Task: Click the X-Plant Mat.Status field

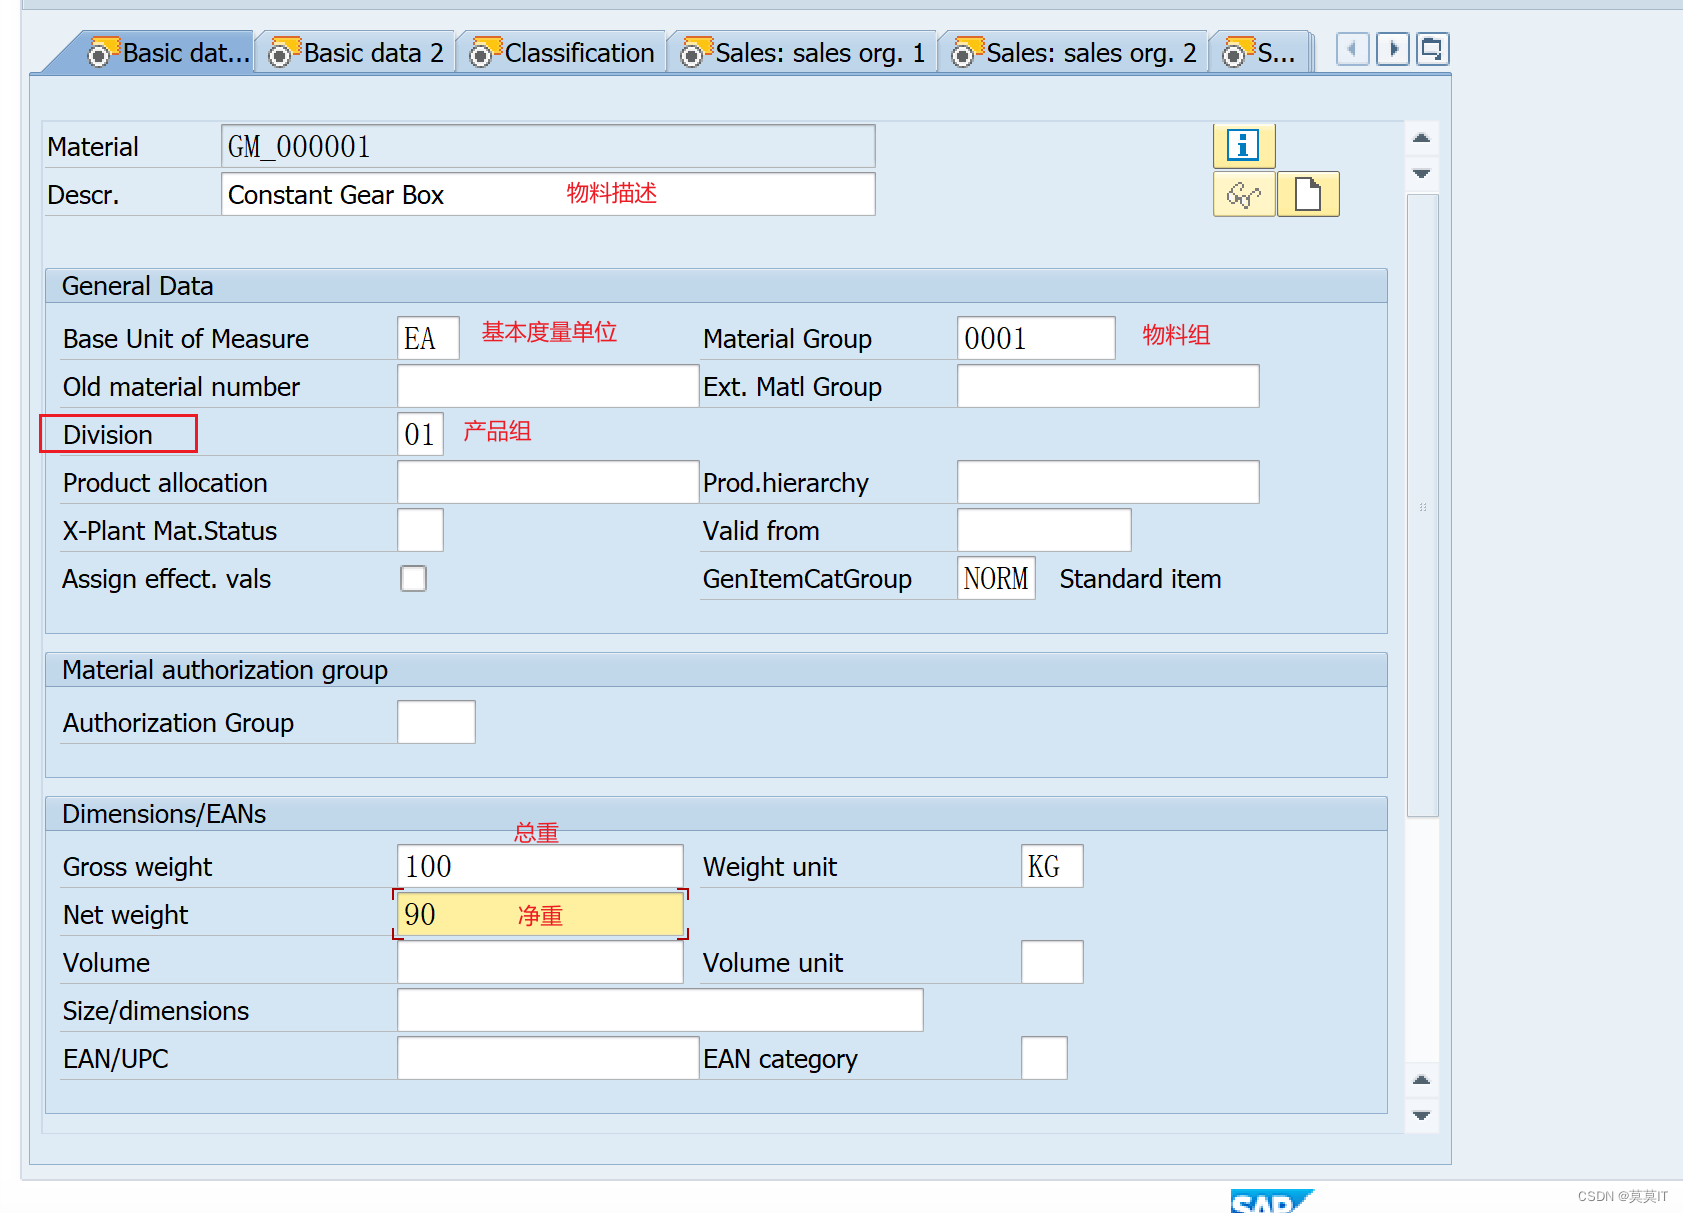Action: [420, 530]
